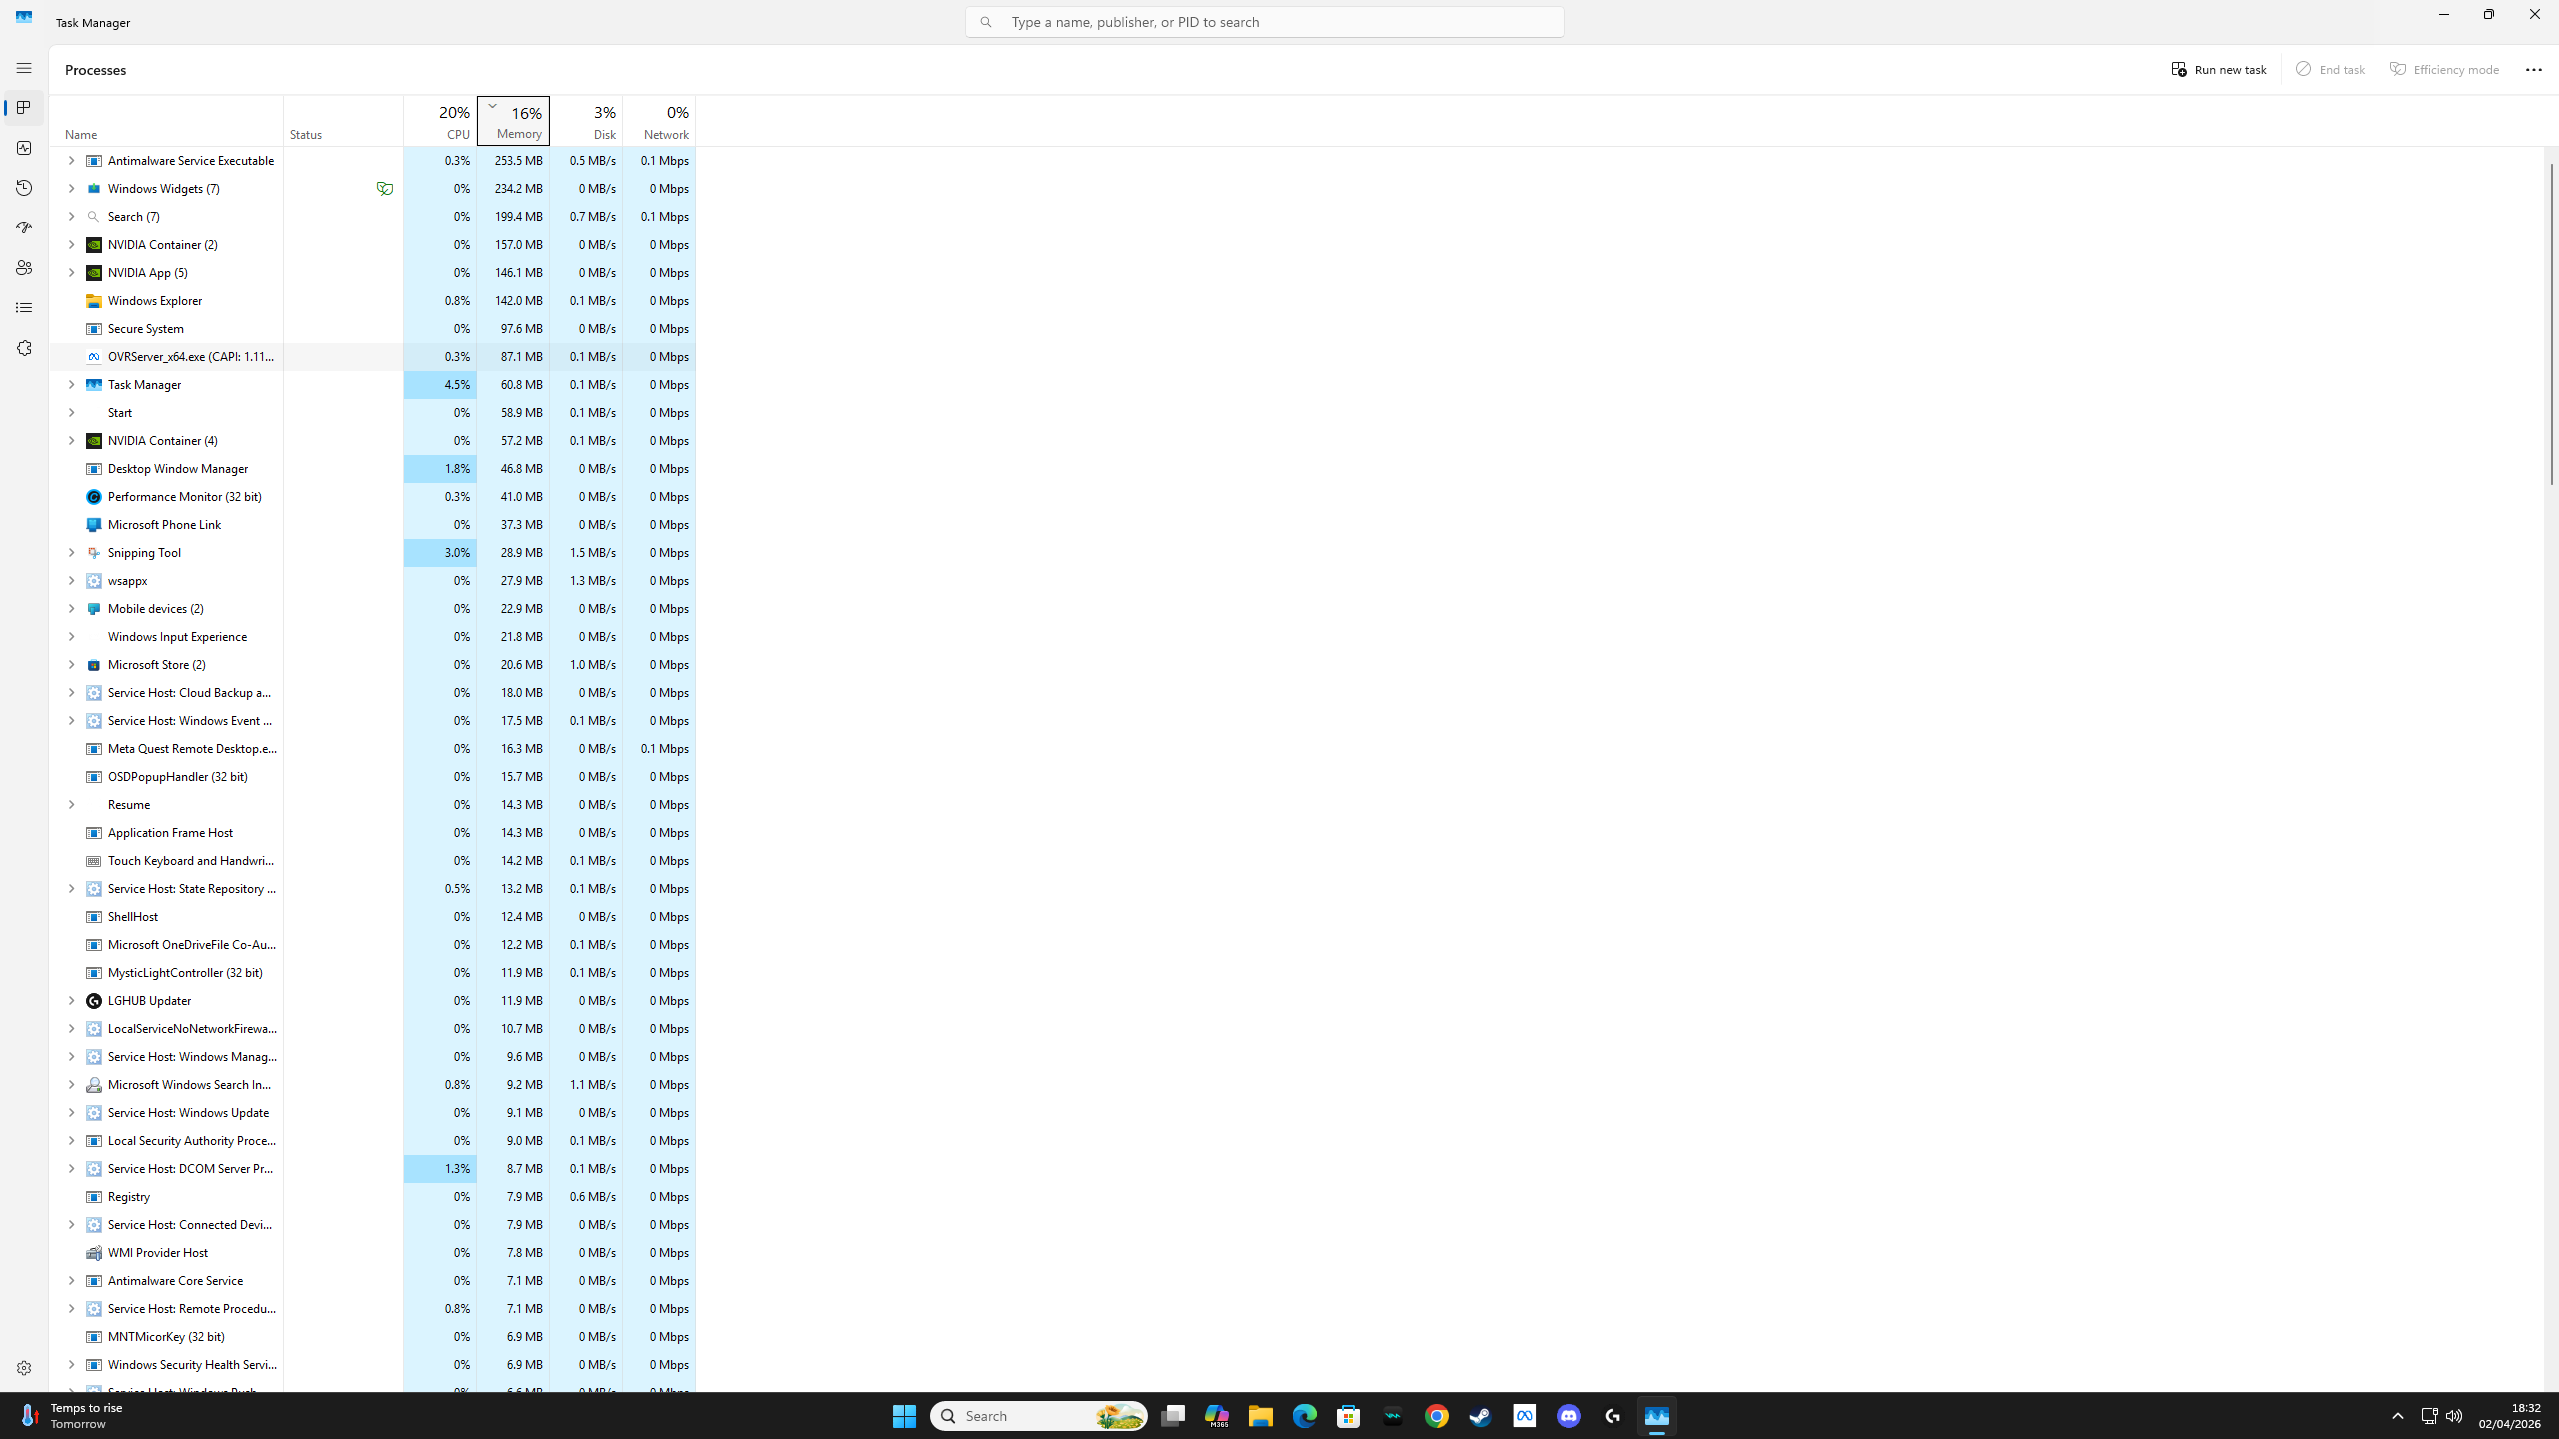
Task: Open Windows Start button on taskbar
Action: point(904,1415)
